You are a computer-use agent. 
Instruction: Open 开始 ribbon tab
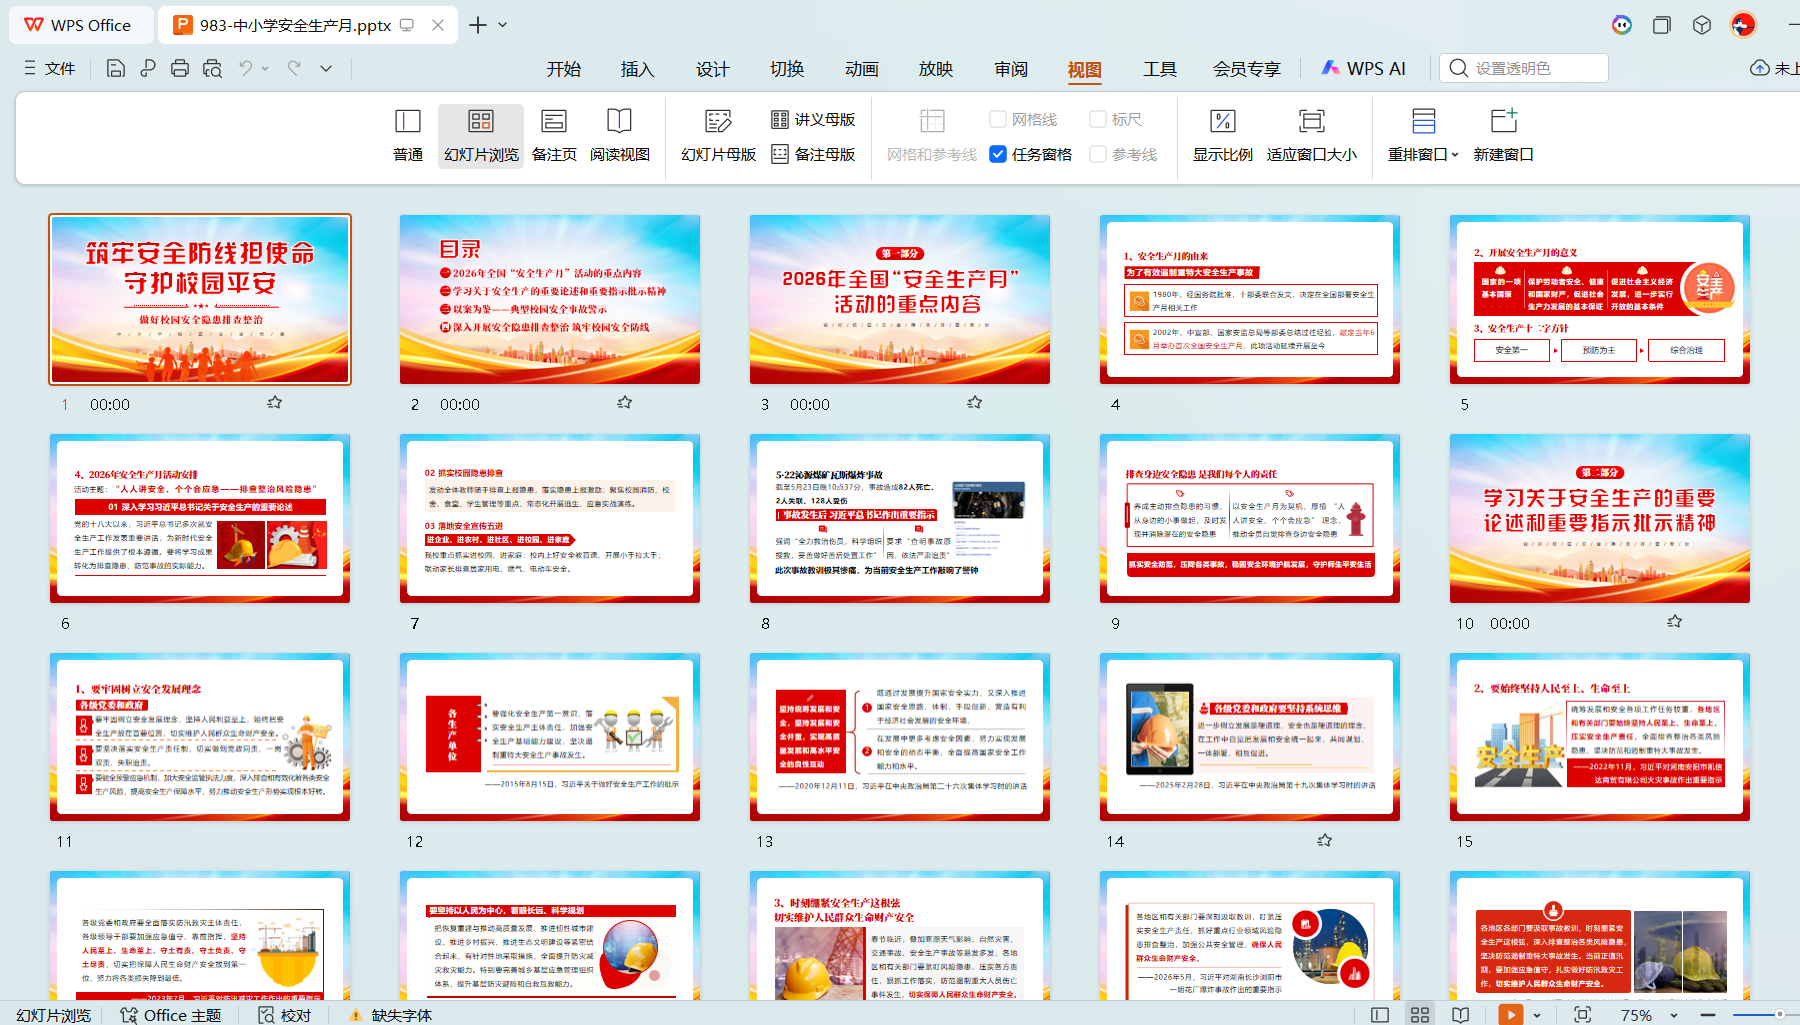564,68
